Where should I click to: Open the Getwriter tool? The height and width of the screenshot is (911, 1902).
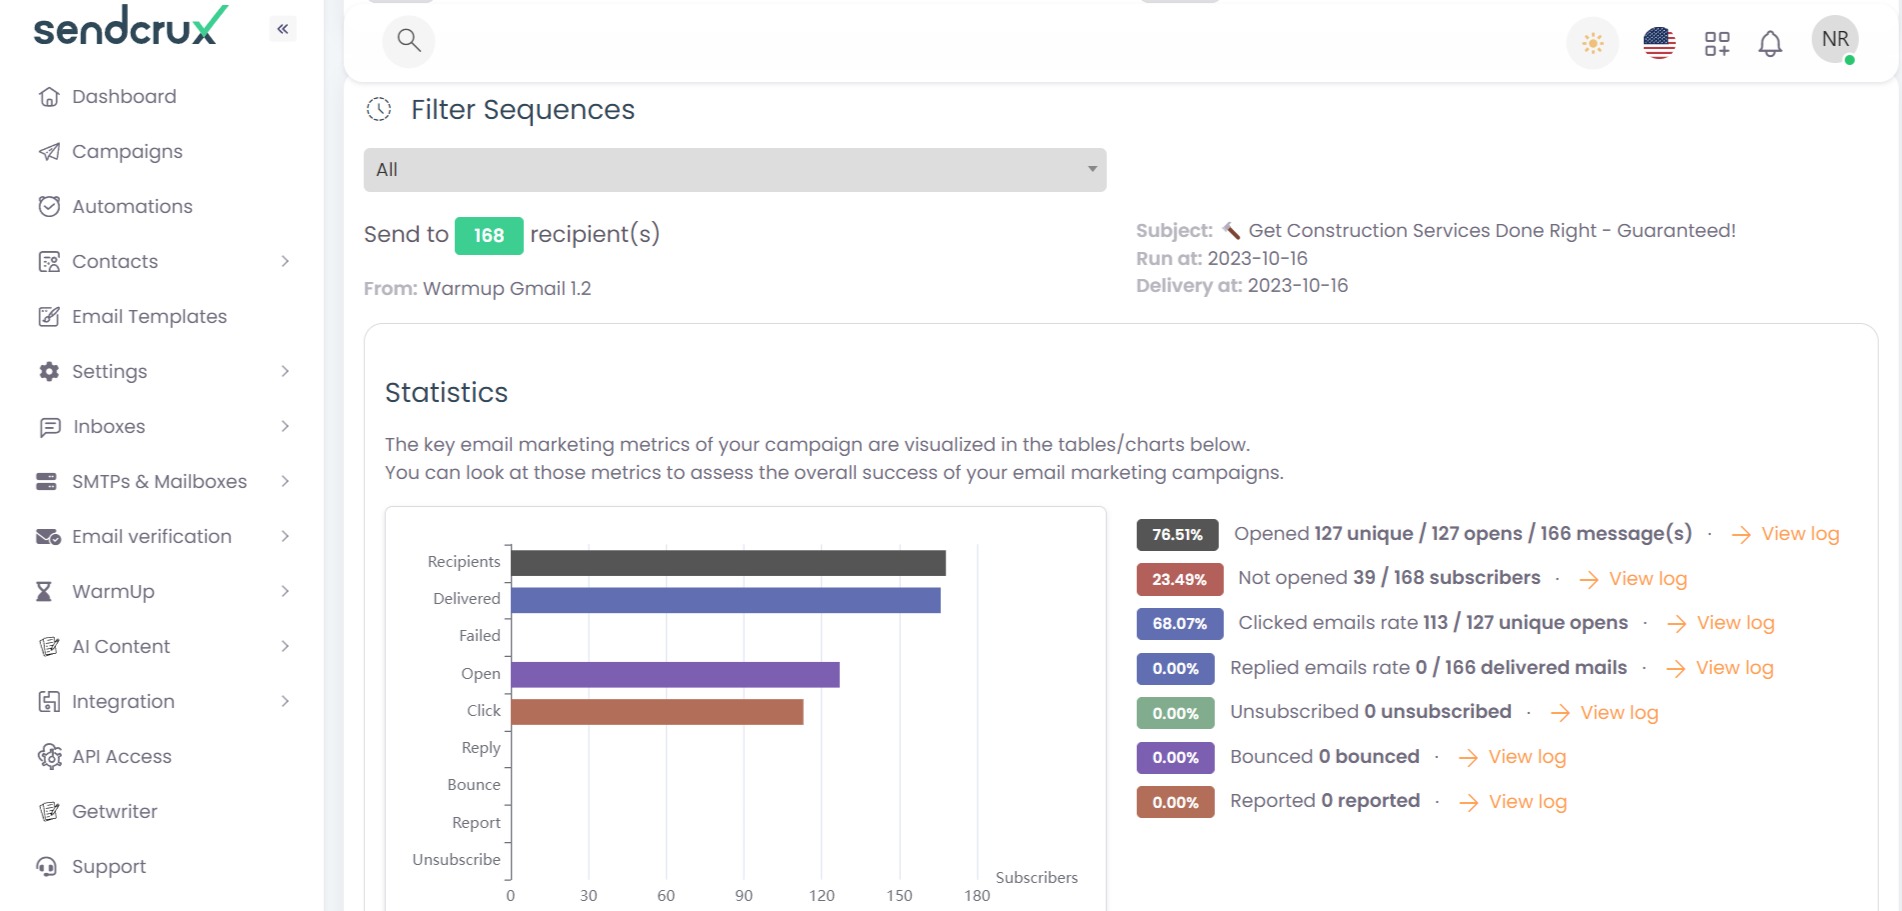tap(114, 811)
